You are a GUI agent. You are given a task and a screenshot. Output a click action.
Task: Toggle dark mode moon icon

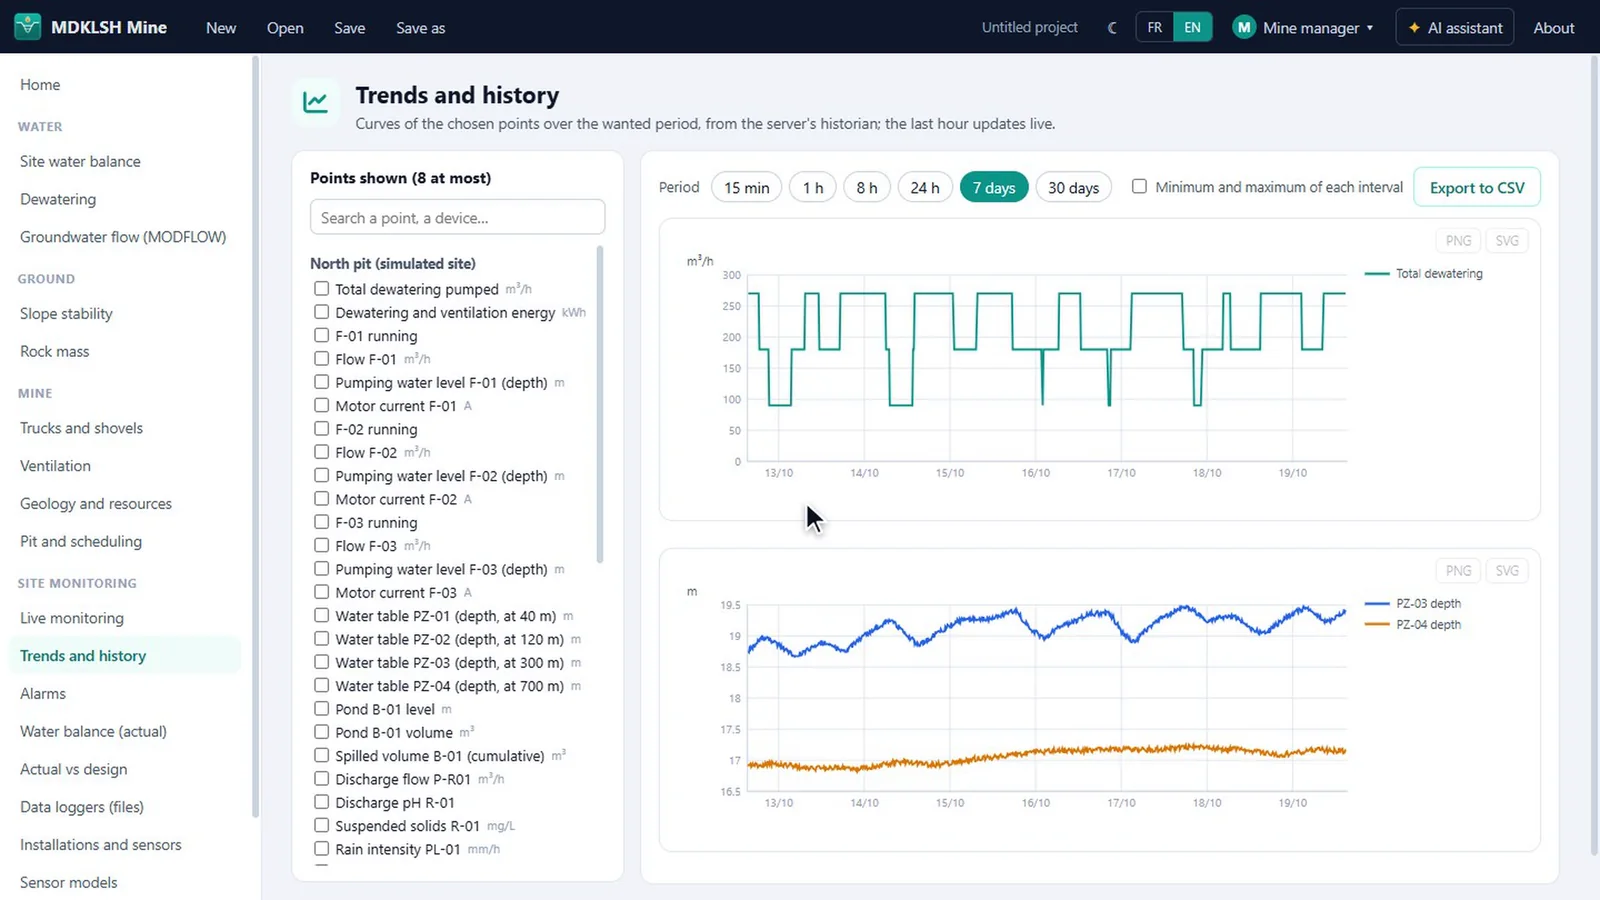point(1112,28)
